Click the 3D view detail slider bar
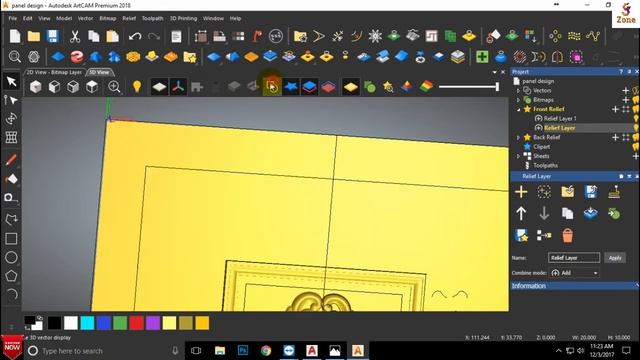 (x=469, y=87)
